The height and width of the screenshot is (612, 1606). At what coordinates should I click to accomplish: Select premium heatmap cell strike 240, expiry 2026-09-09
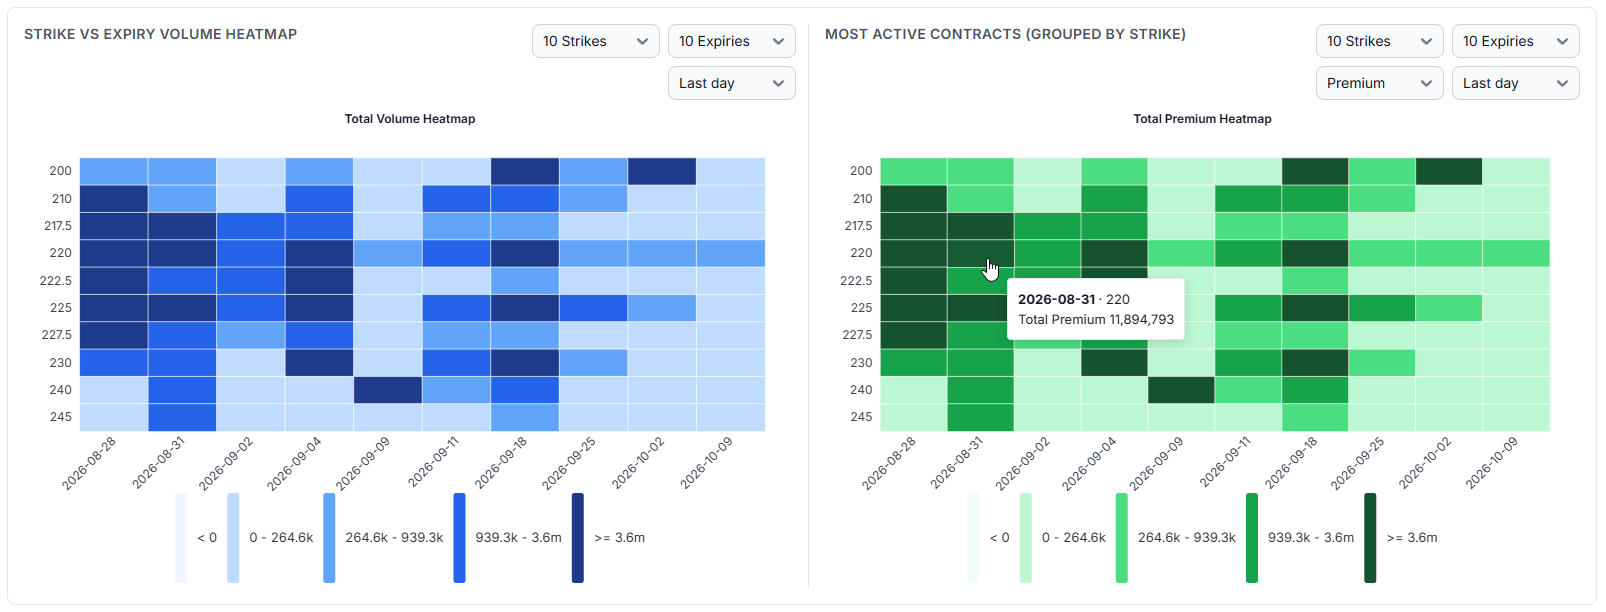[1181, 390]
